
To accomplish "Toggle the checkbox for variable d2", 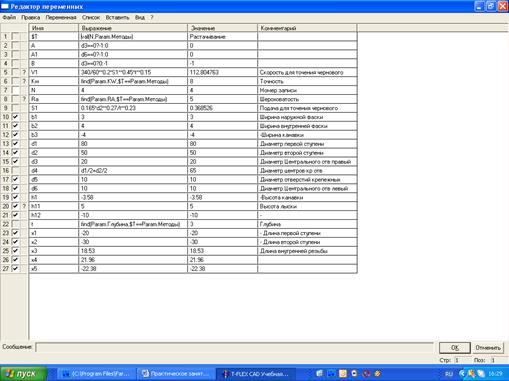I will click(x=15, y=152).
